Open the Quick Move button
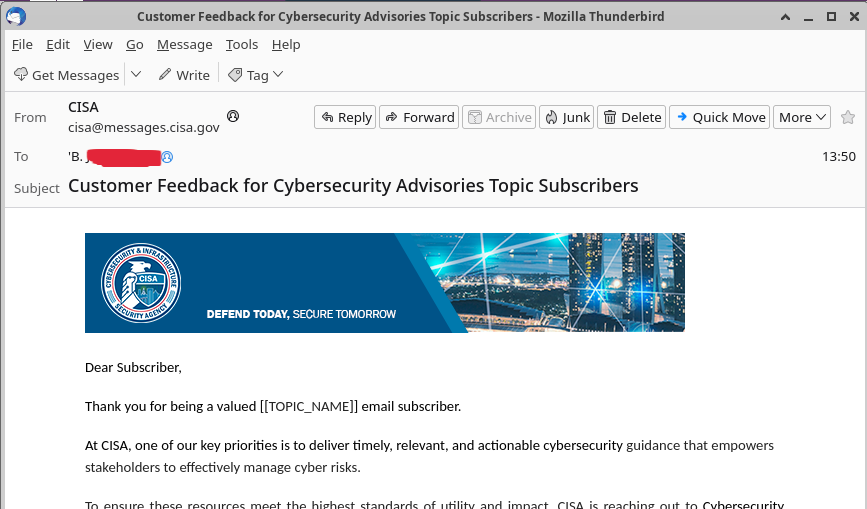The width and height of the screenshot is (867, 509). pos(719,117)
